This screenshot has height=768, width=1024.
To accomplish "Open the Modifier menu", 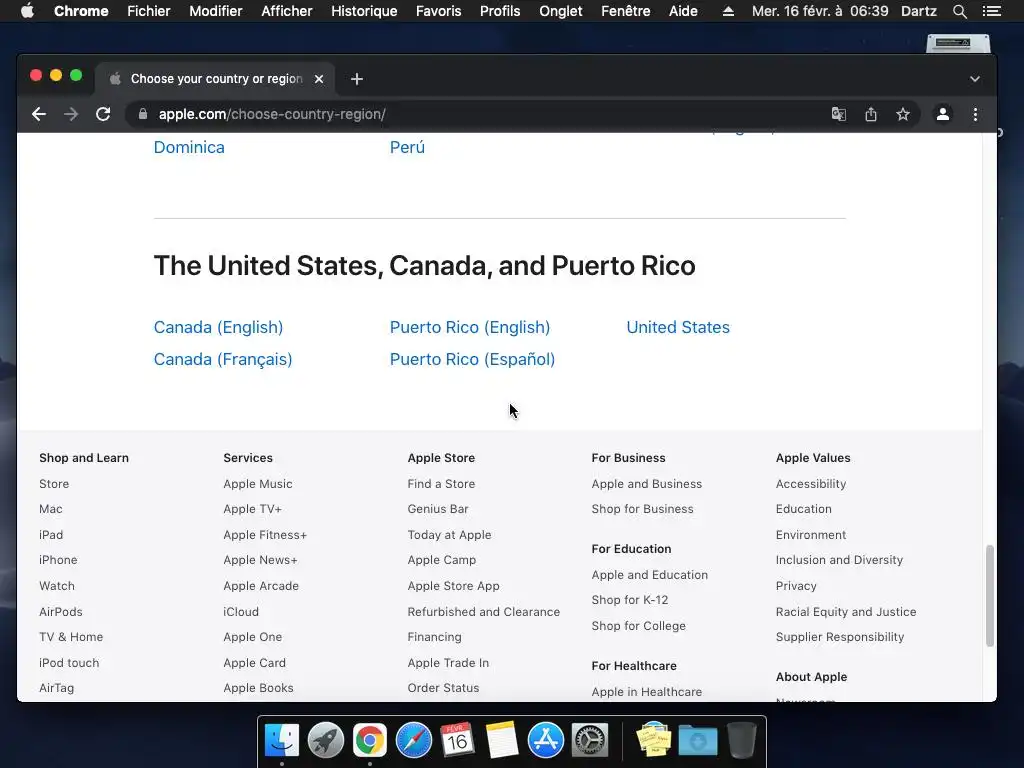I will 216,11.
